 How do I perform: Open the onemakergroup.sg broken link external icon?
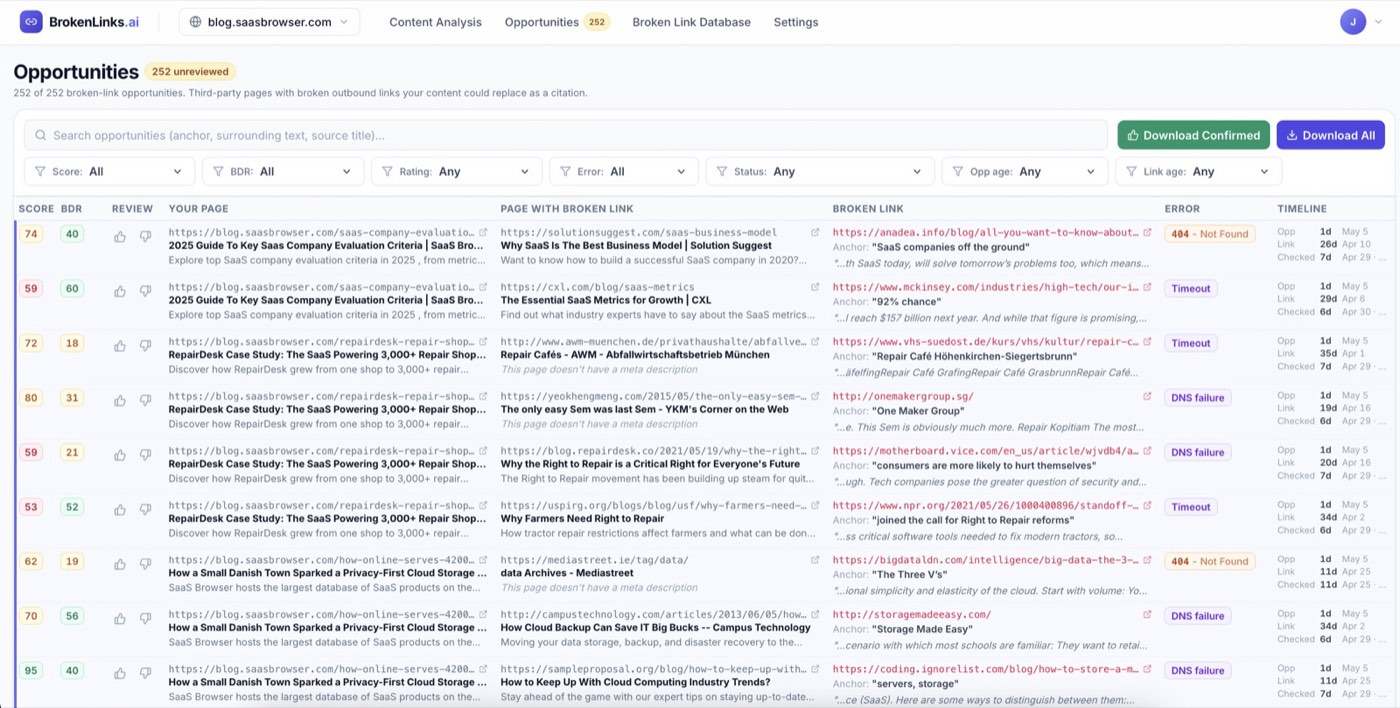tap(1147, 396)
